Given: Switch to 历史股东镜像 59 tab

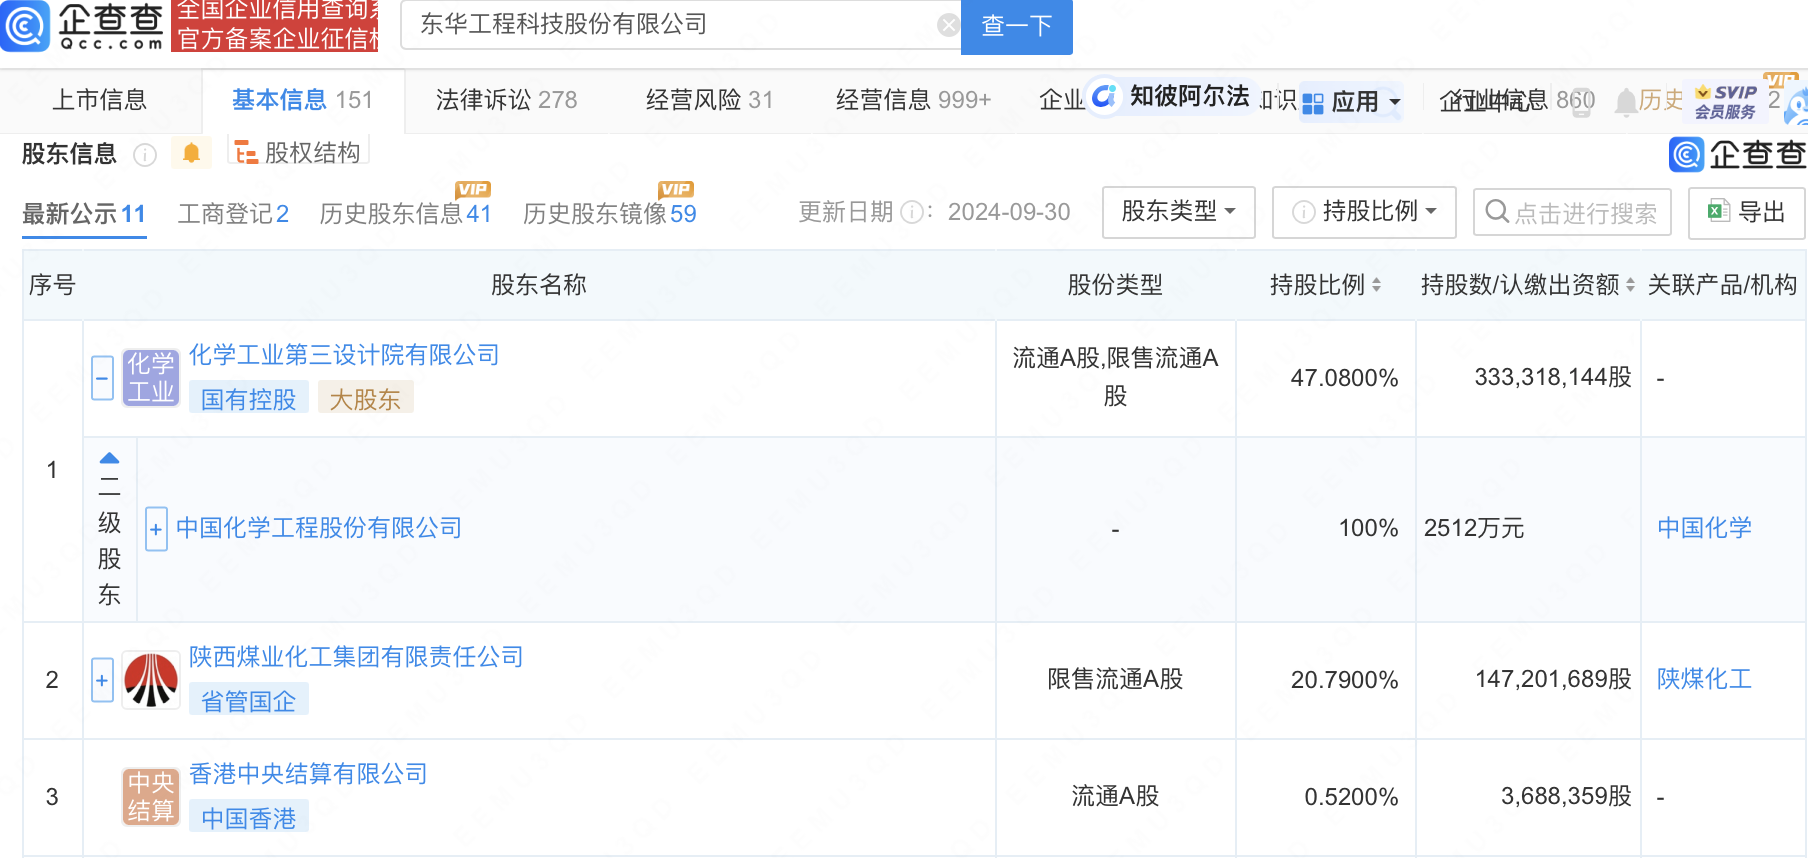Looking at the screenshot, I should tap(609, 214).
